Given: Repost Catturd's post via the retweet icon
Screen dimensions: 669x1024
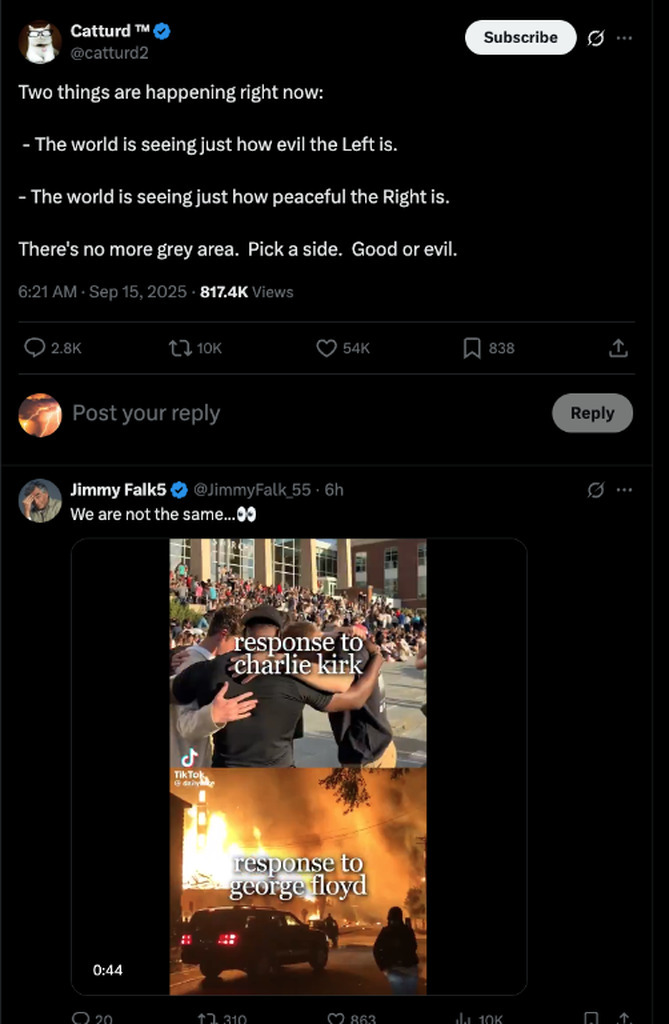Looking at the screenshot, I should coord(180,348).
